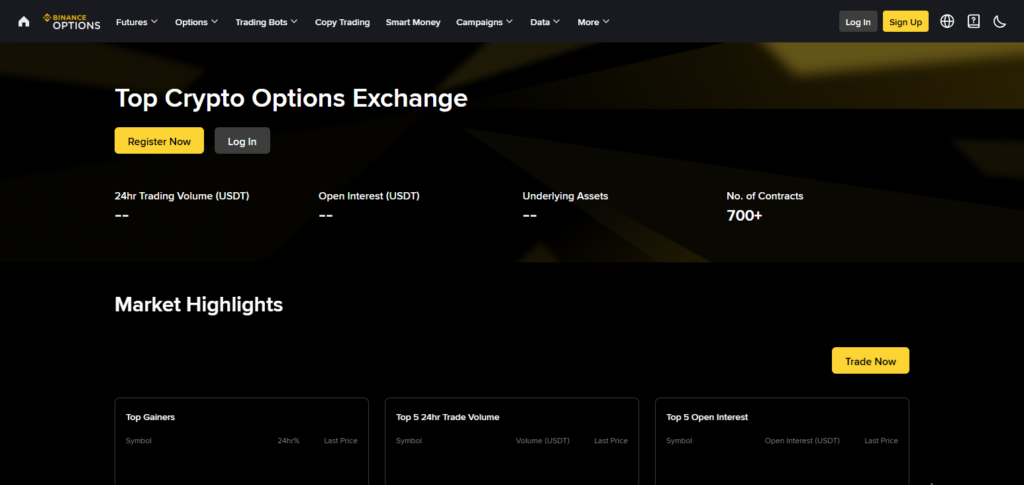This screenshot has width=1024, height=485.
Task: Click the Top Crypto Options Exchange heading
Action: tap(291, 99)
